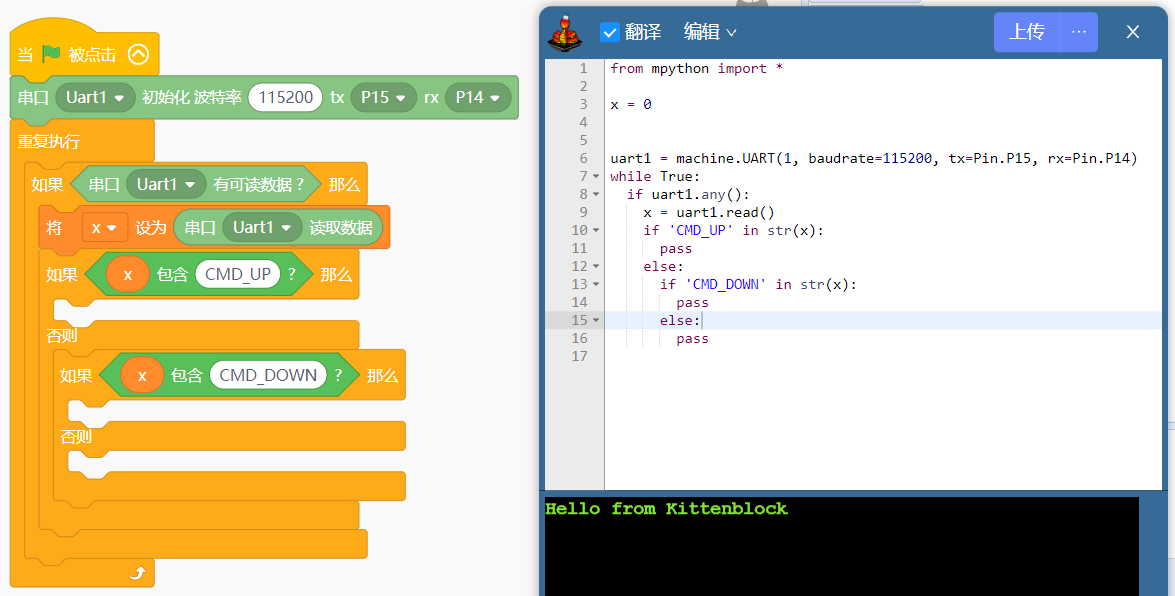The width and height of the screenshot is (1175, 596).
Task: Collapse the fold arrow on line 10
Action: [x=596, y=231]
